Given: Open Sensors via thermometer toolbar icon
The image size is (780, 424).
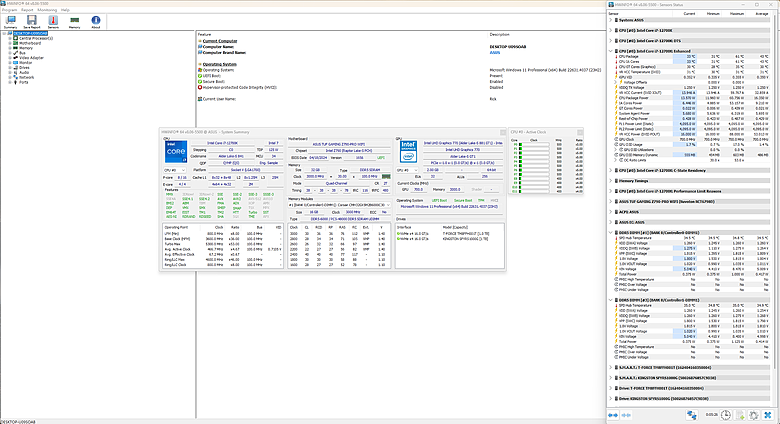Looking at the screenshot, I should coord(53,20).
